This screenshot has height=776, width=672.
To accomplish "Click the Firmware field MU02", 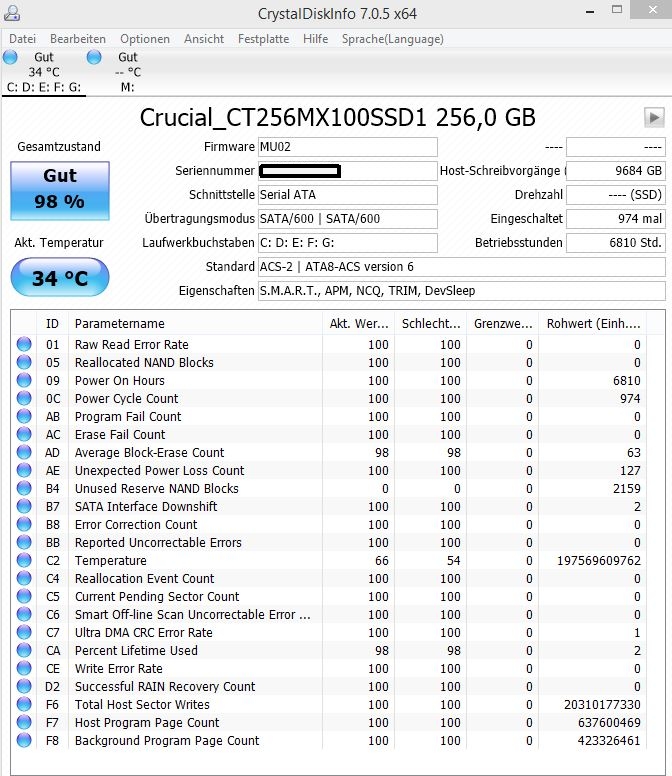I will 348,147.
